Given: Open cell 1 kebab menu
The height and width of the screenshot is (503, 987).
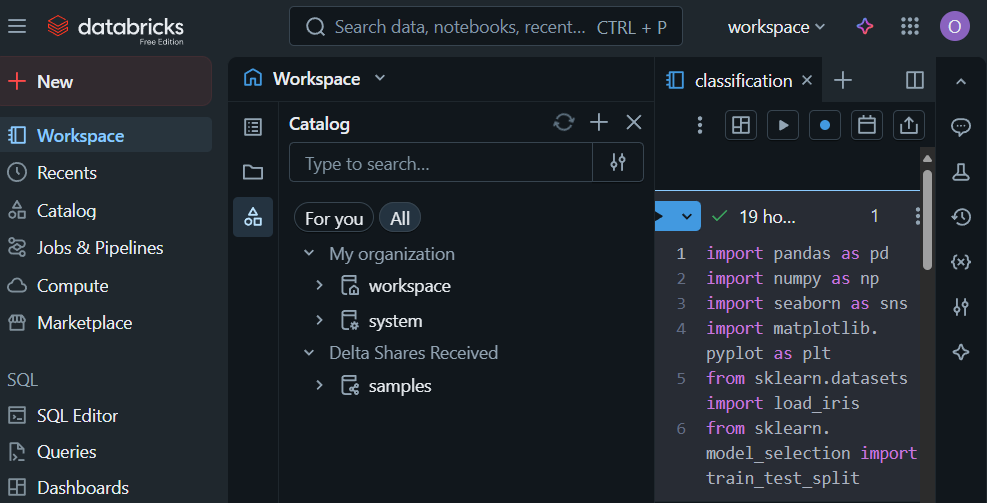Looking at the screenshot, I should (917, 217).
